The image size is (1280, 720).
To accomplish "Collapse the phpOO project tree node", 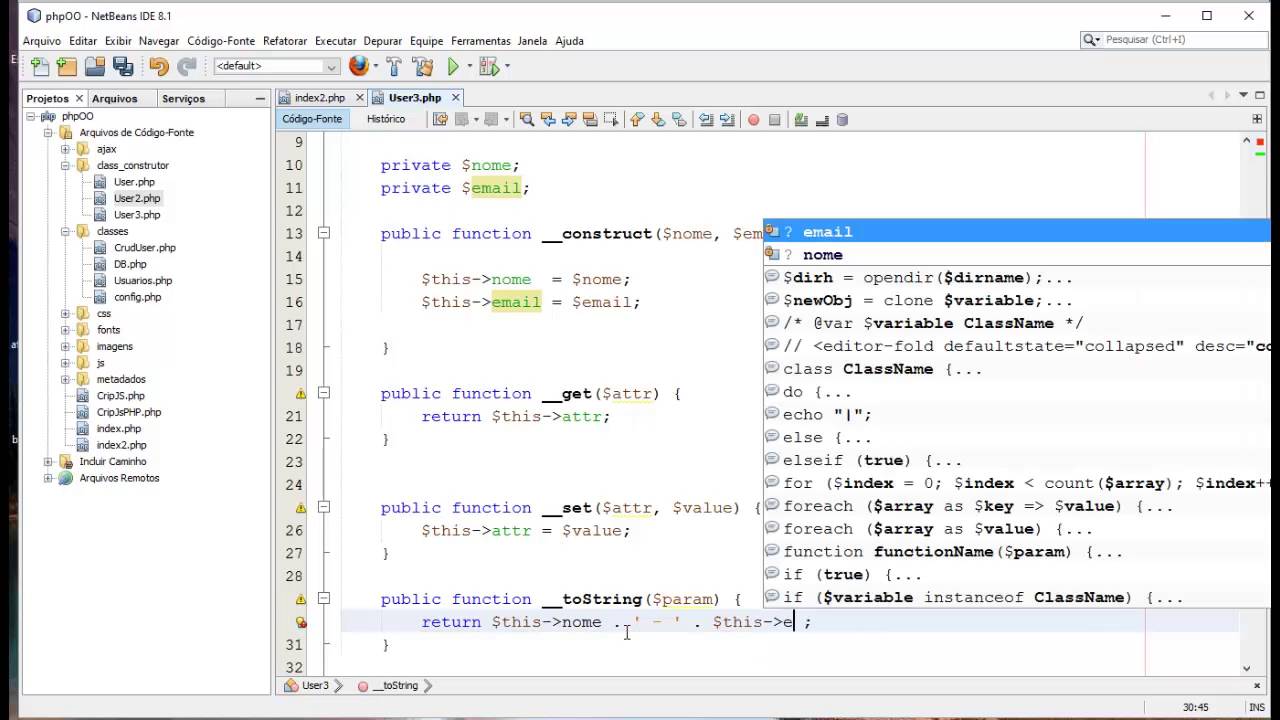I will pyautogui.click(x=31, y=116).
